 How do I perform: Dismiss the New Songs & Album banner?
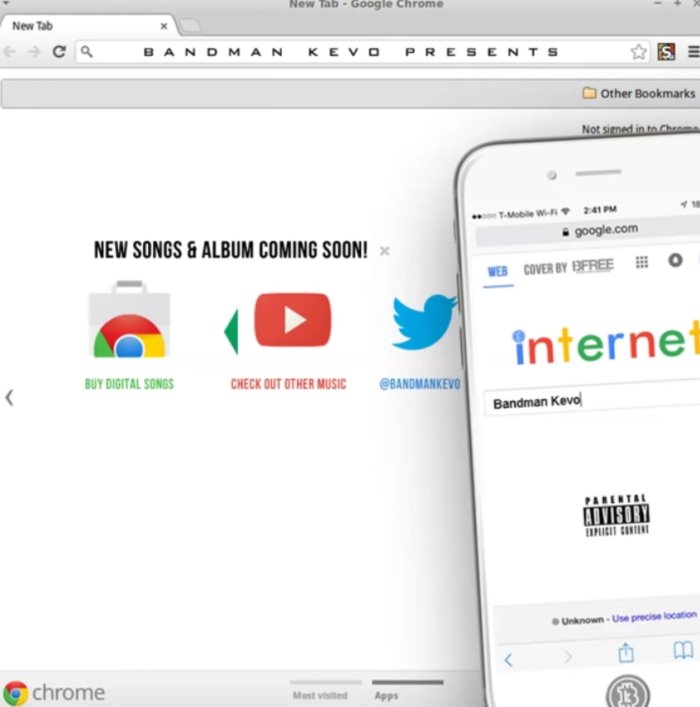pyautogui.click(x=384, y=251)
